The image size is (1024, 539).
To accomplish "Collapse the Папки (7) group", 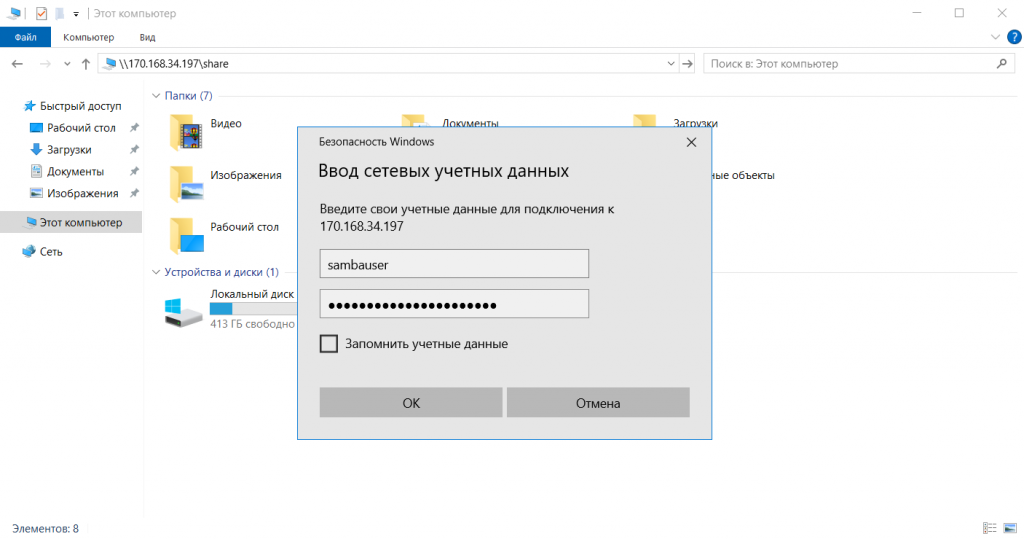I will coord(156,95).
